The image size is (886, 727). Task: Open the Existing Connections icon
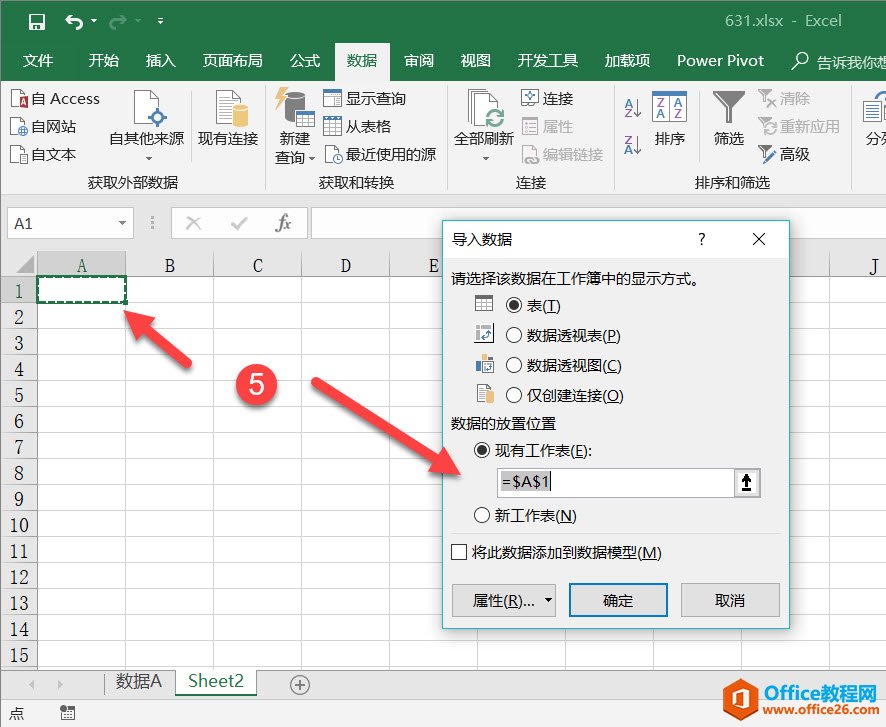point(228,120)
